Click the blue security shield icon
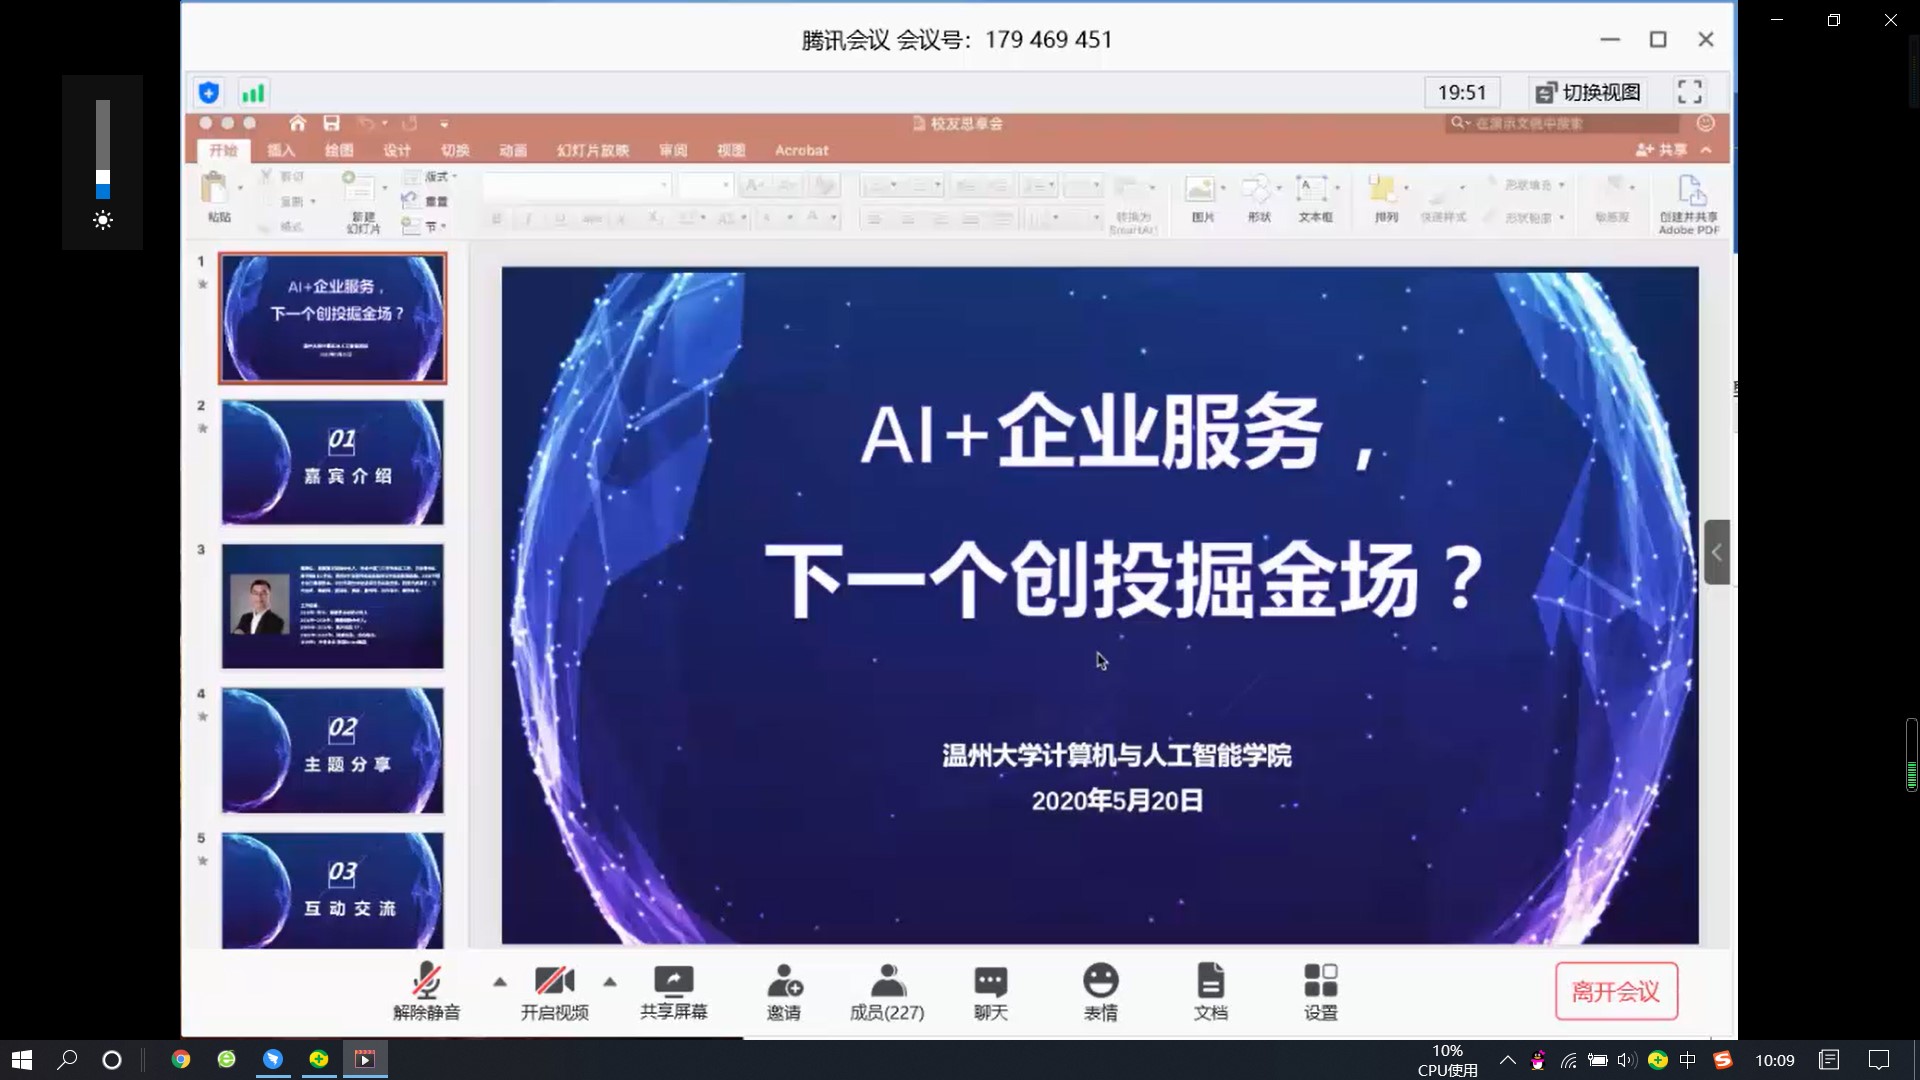This screenshot has height=1080, width=1920. click(x=209, y=93)
